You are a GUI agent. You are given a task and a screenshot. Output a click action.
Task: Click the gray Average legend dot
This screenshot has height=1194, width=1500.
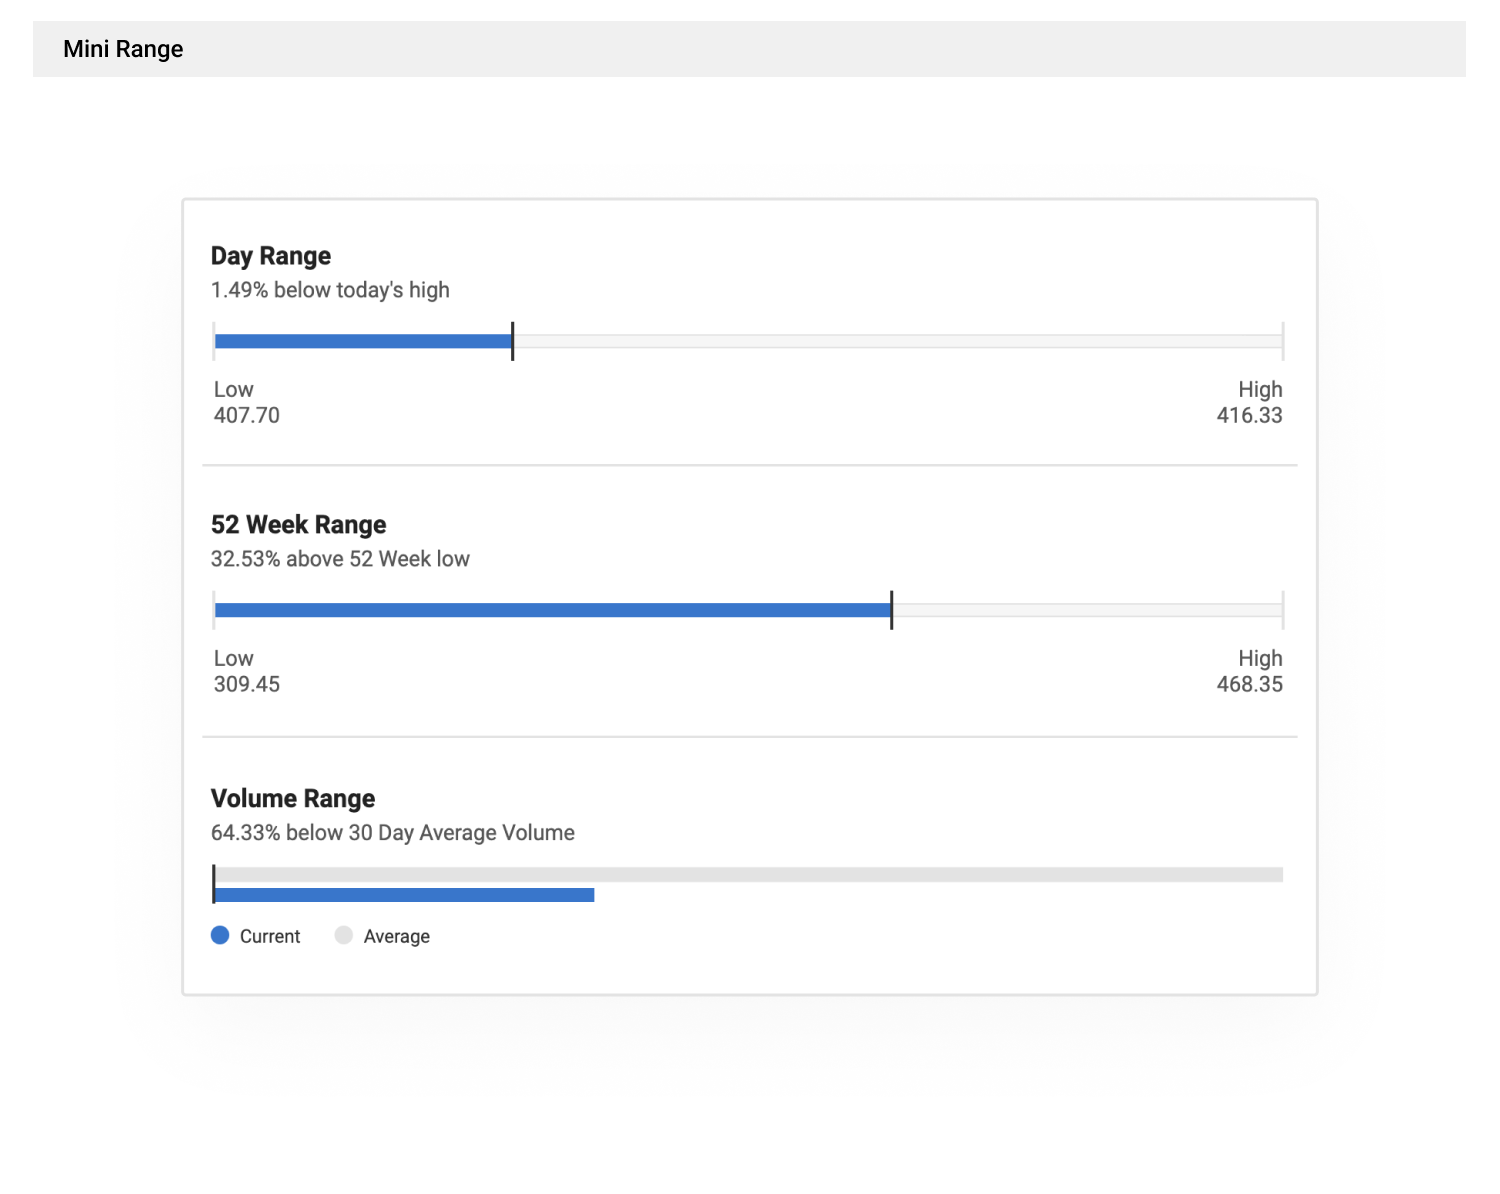tap(344, 935)
